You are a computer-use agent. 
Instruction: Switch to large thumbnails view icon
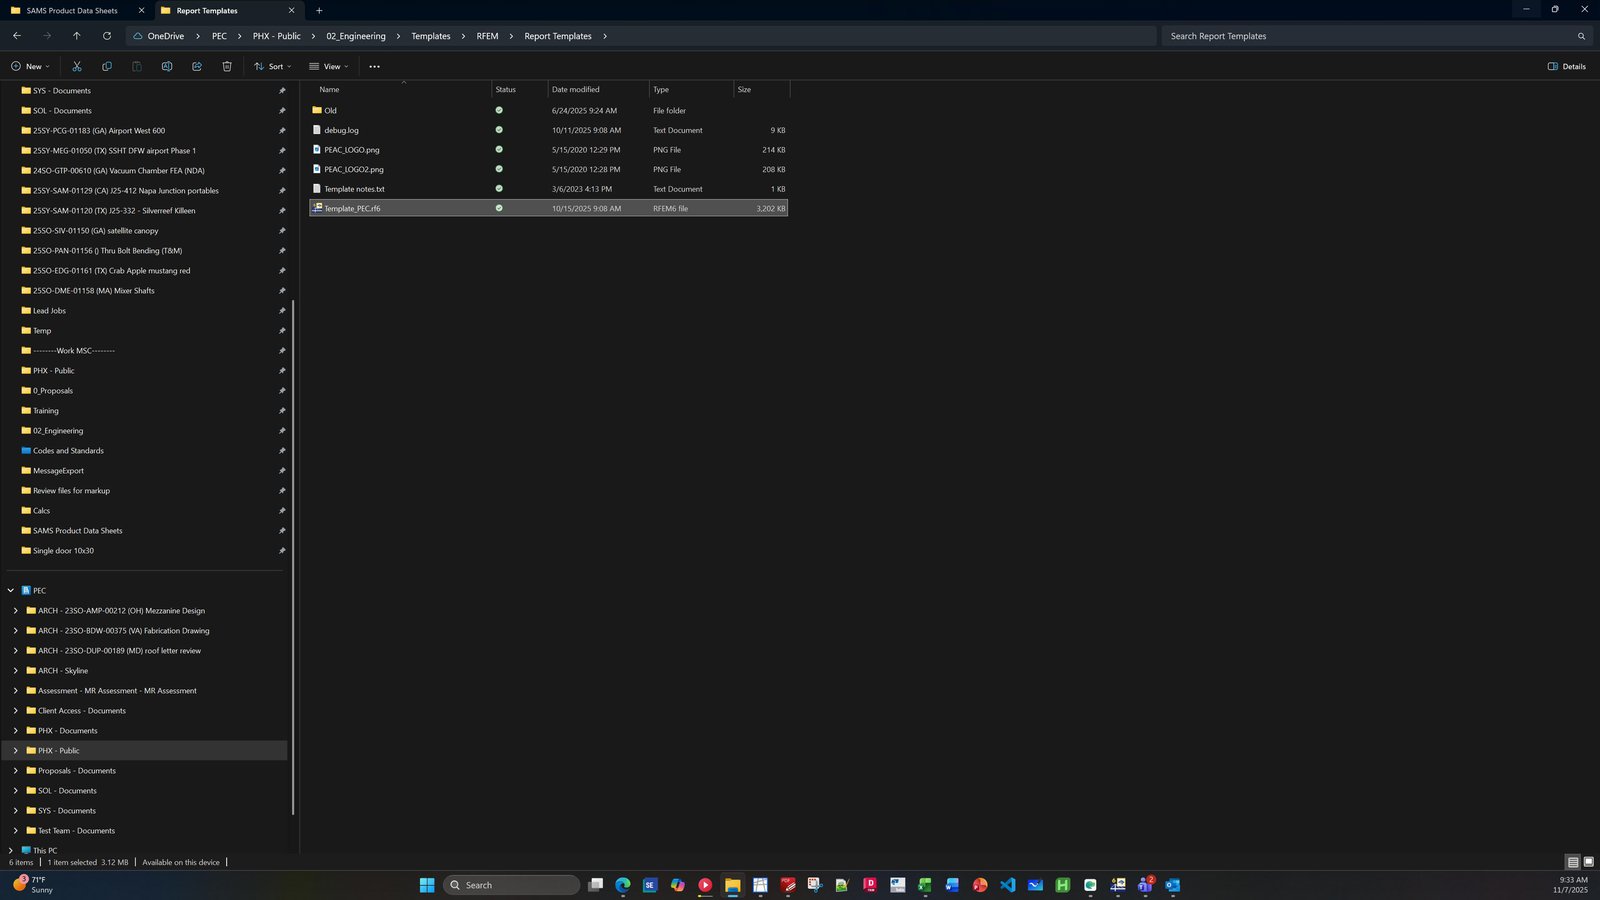coord(1588,862)
